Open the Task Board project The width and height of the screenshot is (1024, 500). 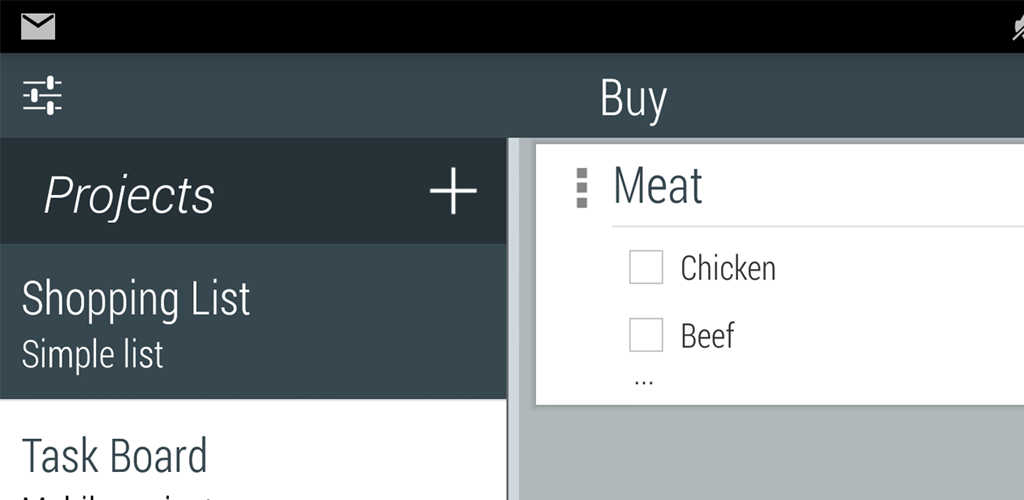pyautogui.click(x=115, y=456)
